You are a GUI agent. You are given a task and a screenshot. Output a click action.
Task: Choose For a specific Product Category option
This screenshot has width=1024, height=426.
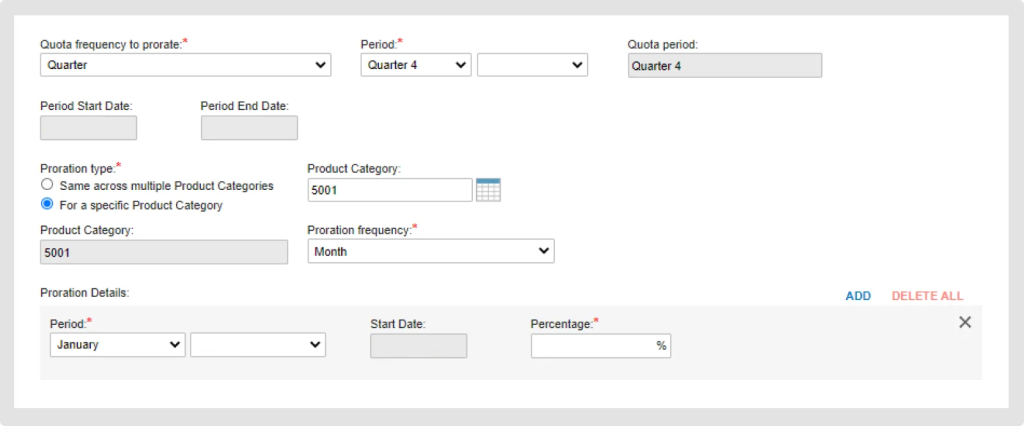[x=47, y=205]
